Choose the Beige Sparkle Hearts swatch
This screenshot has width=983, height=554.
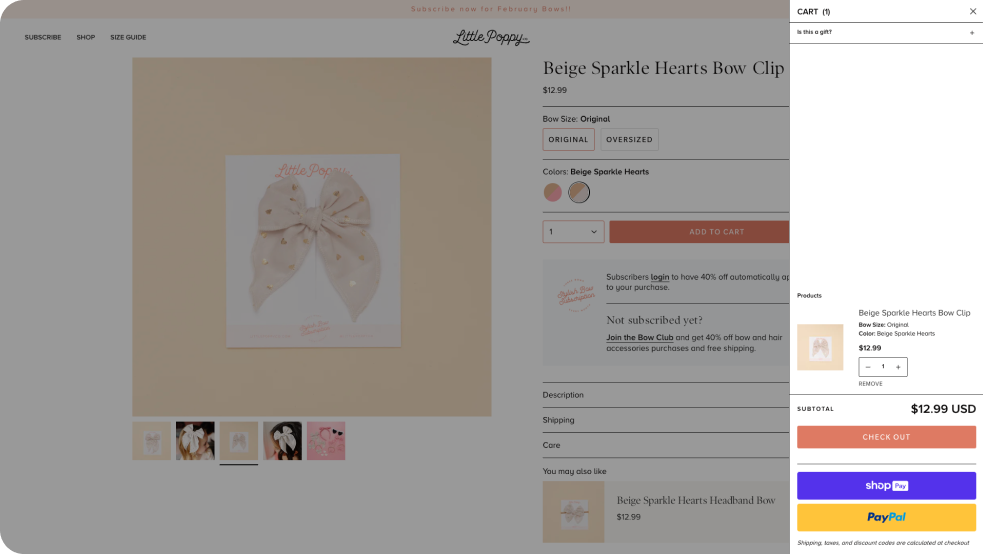[579, 193]
